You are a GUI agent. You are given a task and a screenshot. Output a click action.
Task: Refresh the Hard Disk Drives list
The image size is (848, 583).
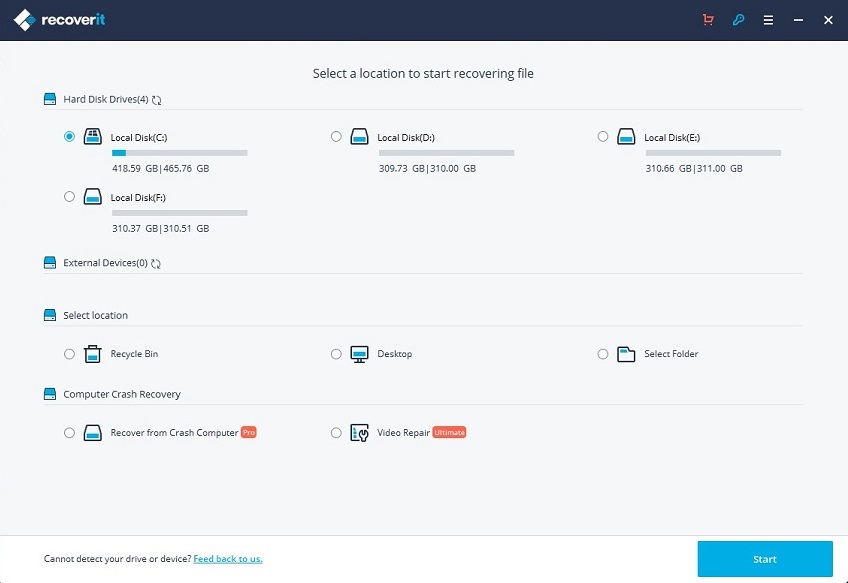tap(156, 100)
